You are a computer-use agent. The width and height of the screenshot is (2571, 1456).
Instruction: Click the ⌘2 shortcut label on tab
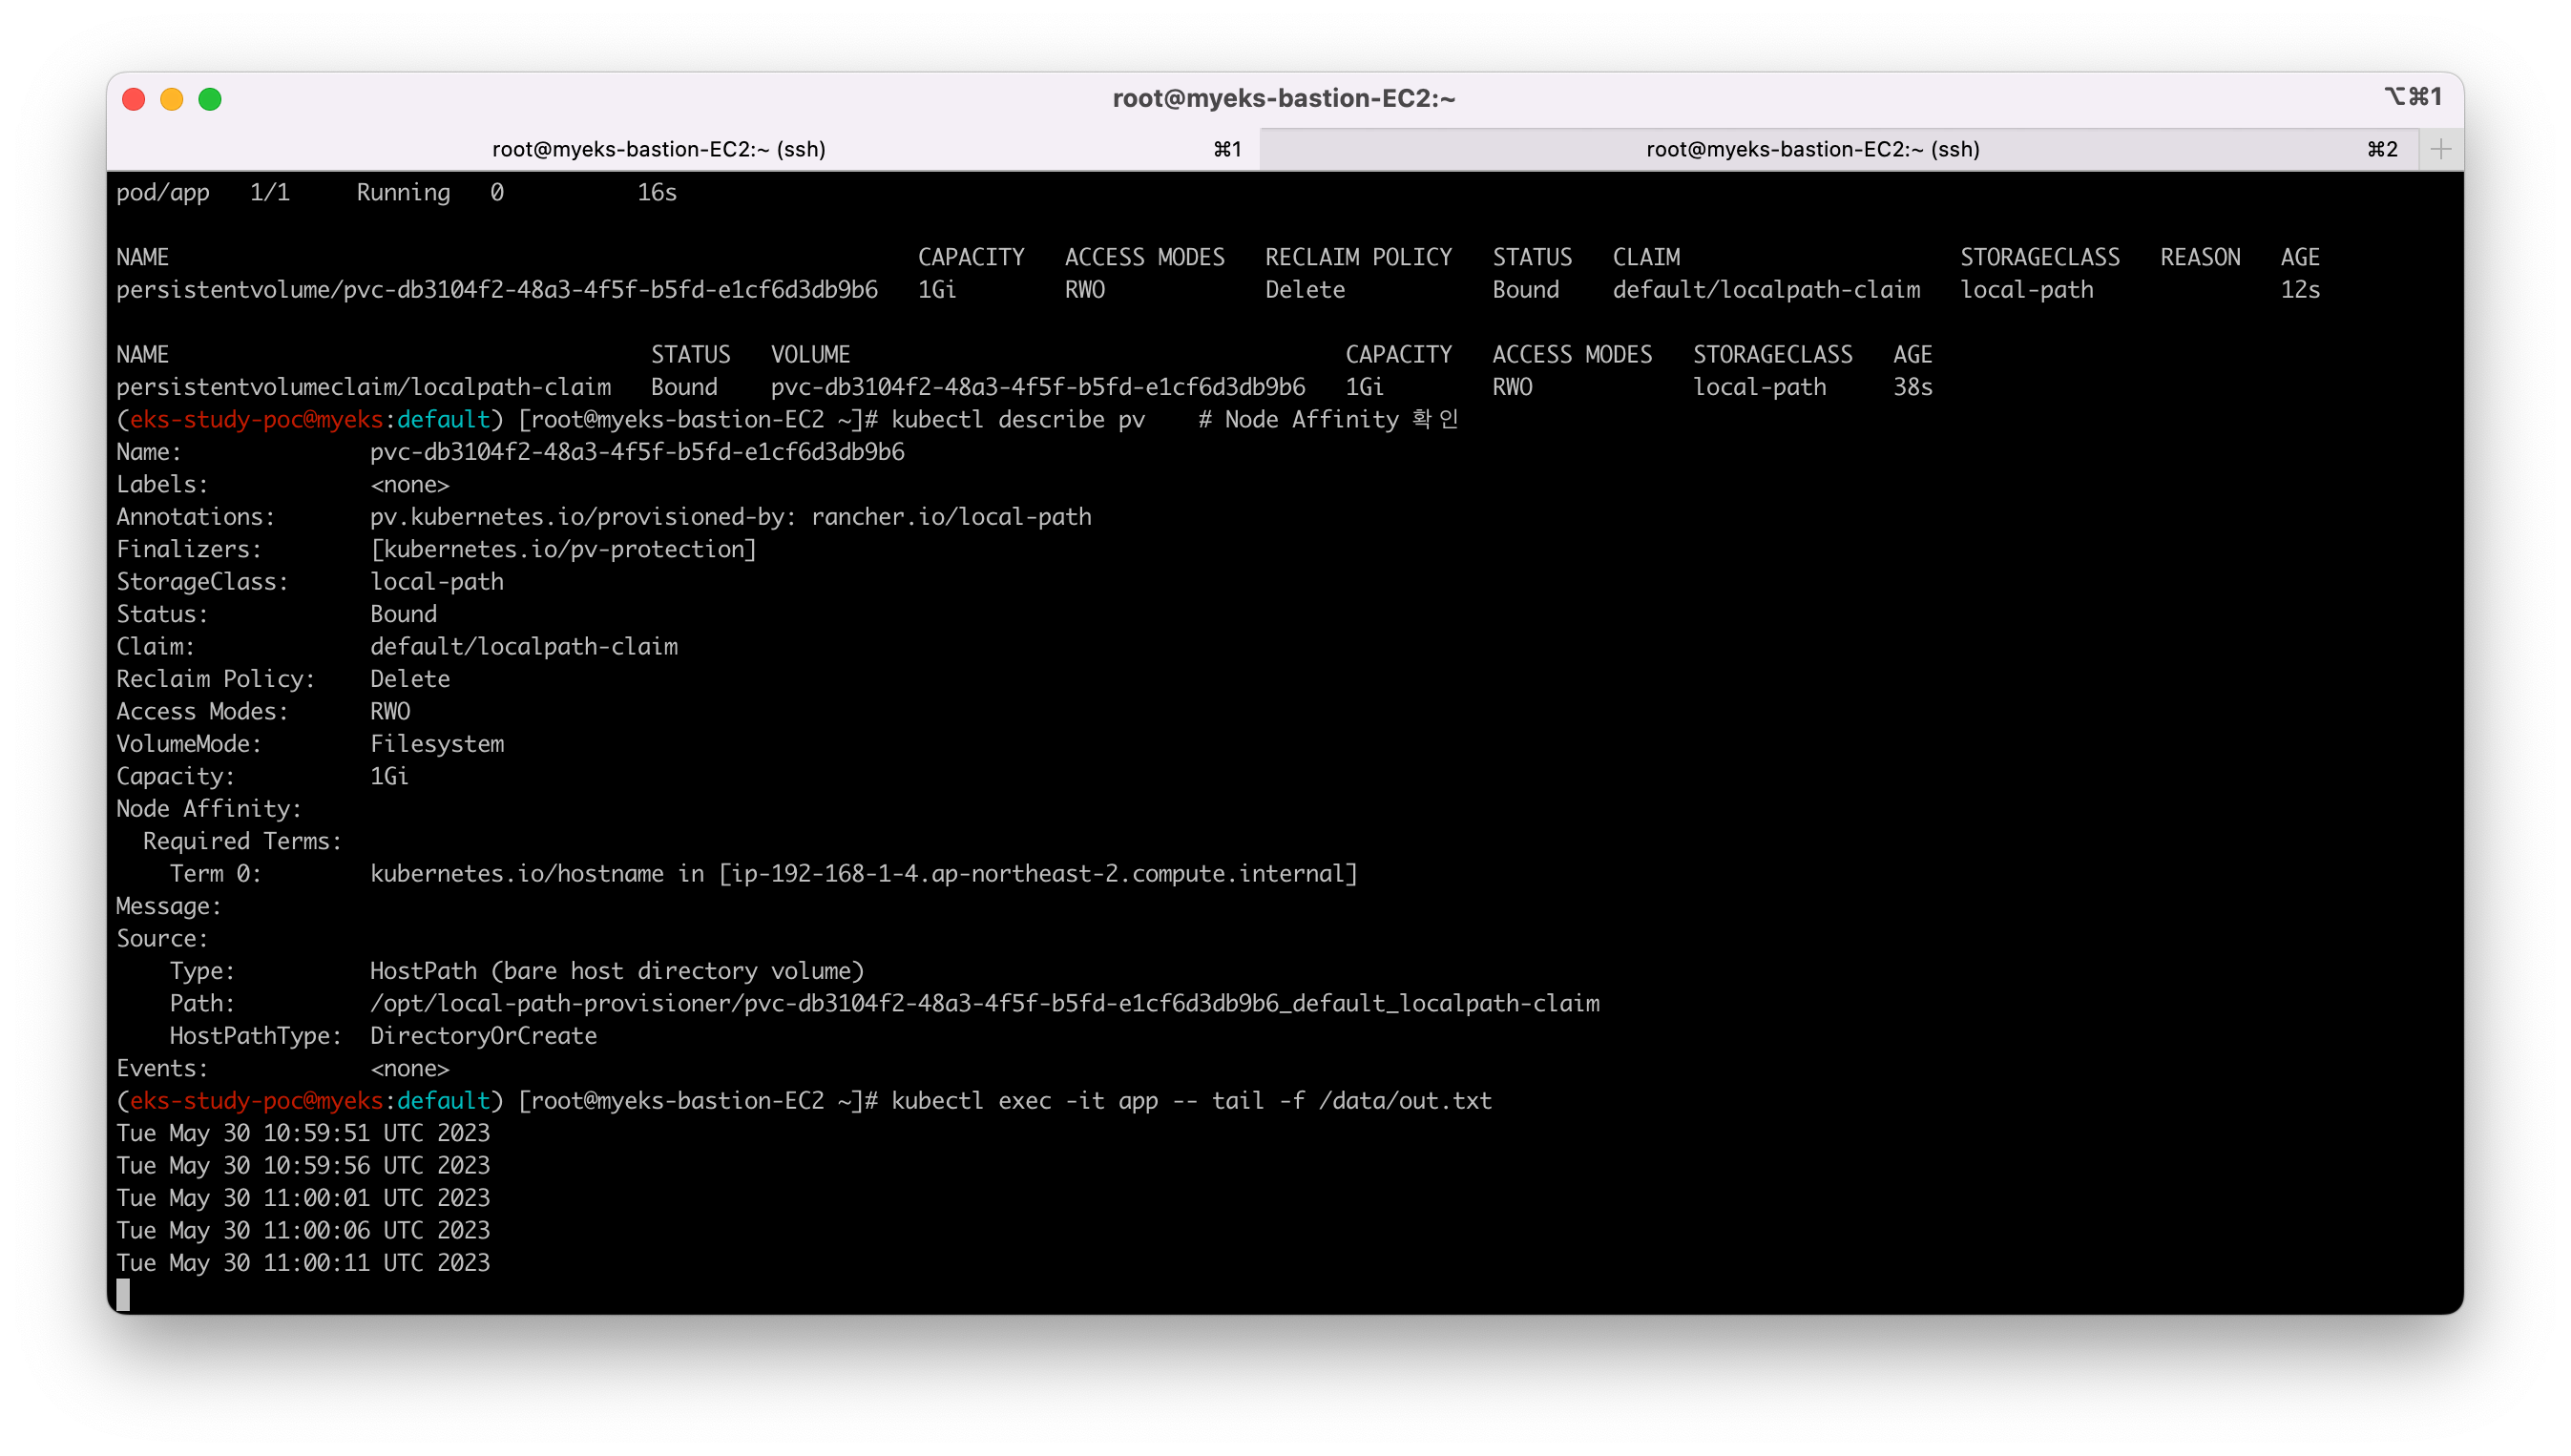2381,149
